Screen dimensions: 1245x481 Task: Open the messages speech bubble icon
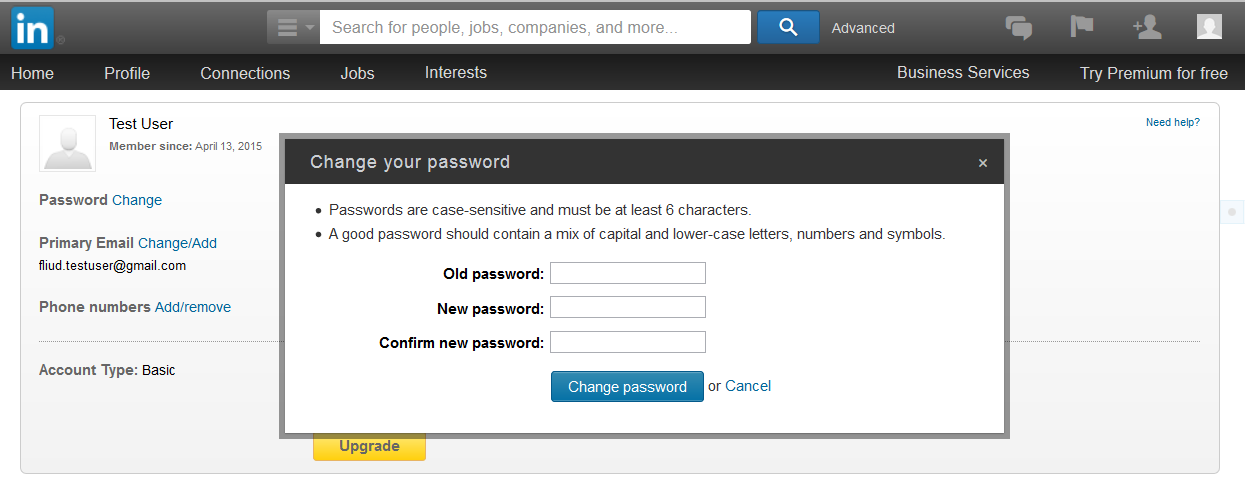[1018, 27]
